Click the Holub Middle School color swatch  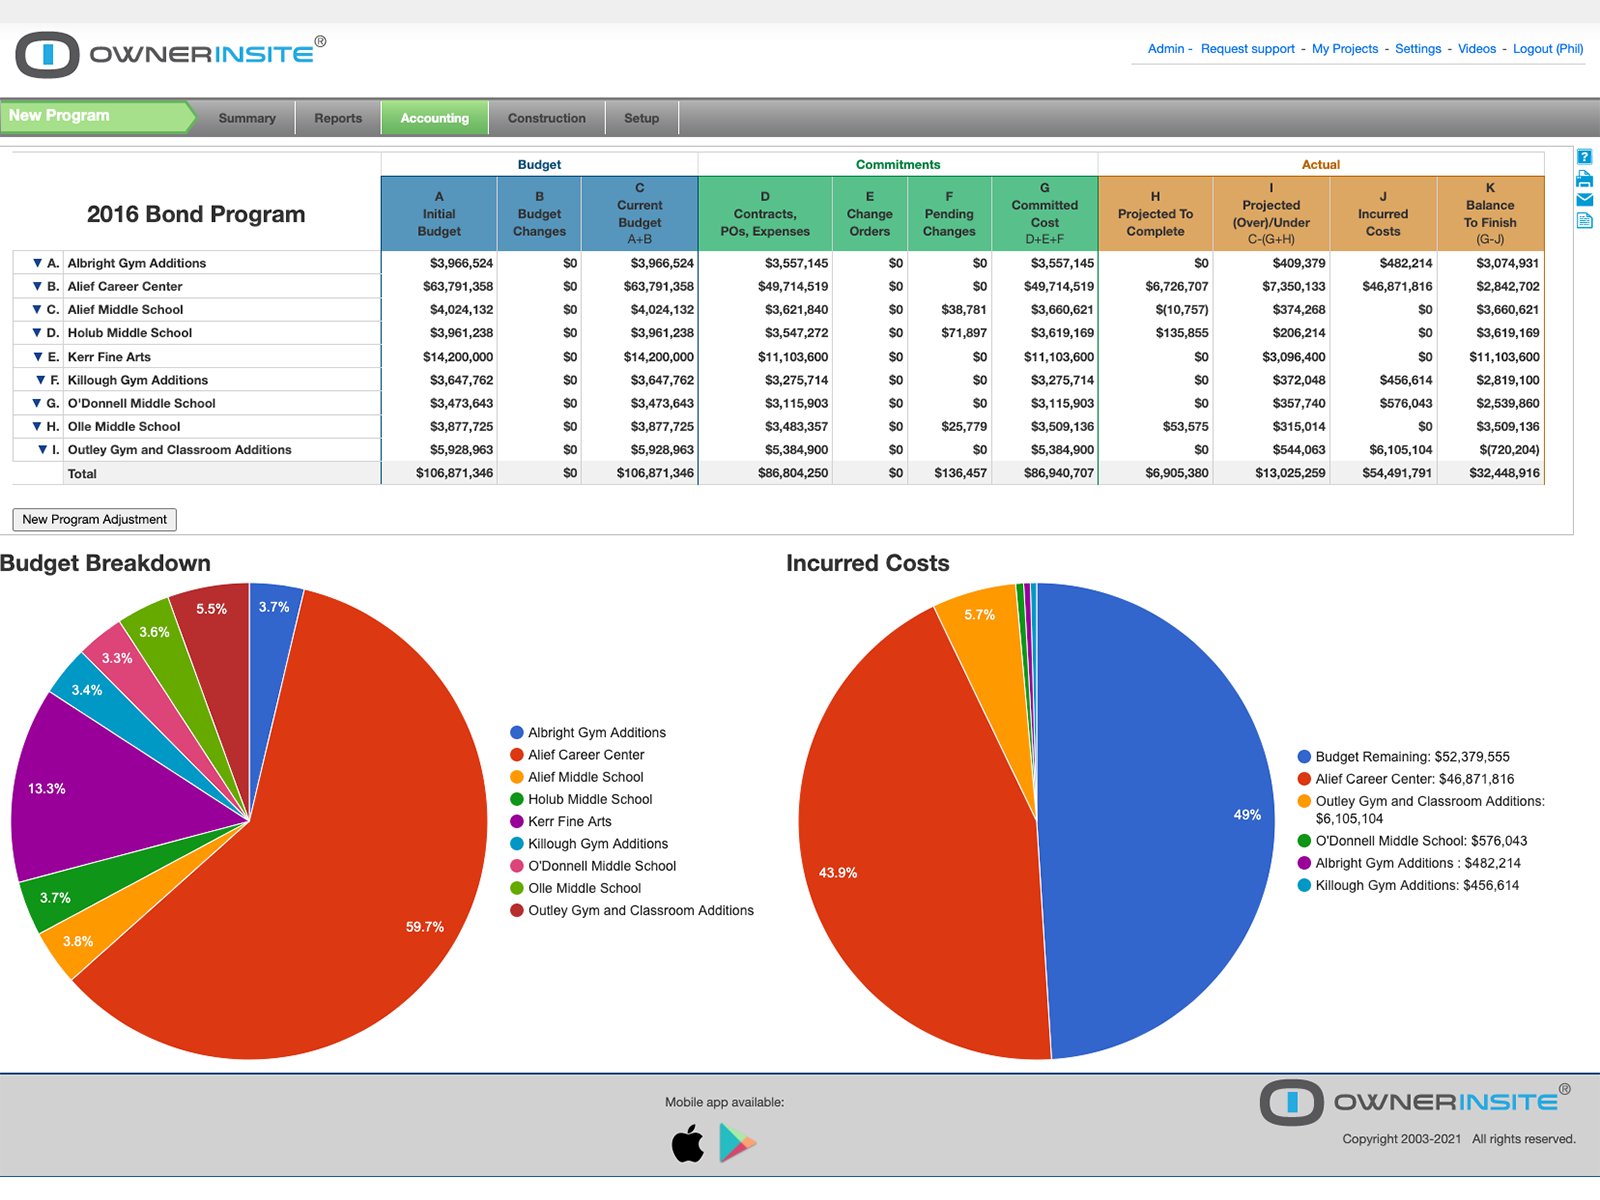(517, 799)
